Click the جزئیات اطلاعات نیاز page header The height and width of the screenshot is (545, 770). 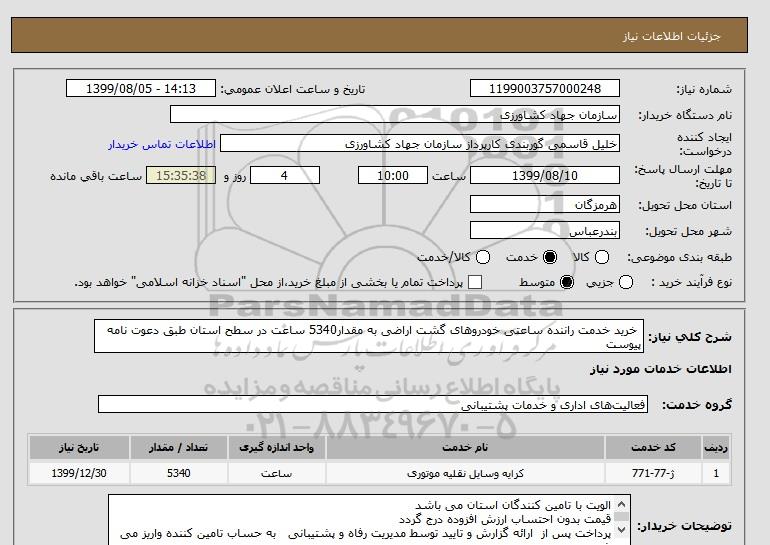(671, 36)
